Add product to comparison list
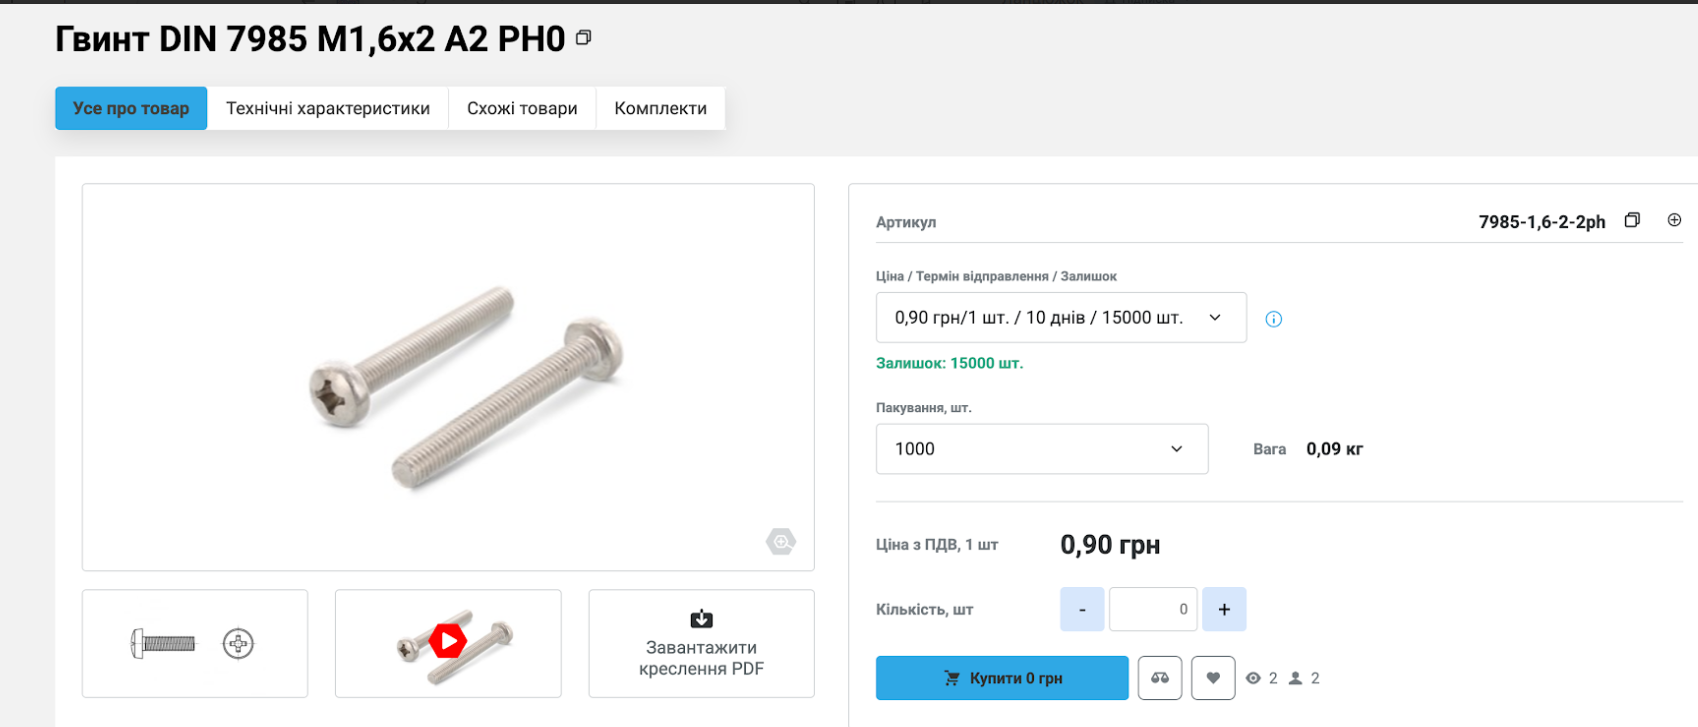This screenshot has height=727, width=1698. (1160, 678)
